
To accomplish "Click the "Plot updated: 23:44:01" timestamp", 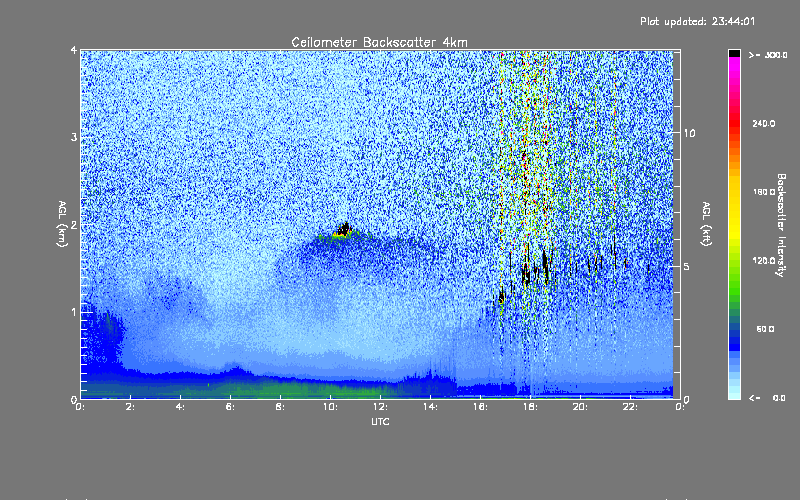I will [x=697, y=21].
